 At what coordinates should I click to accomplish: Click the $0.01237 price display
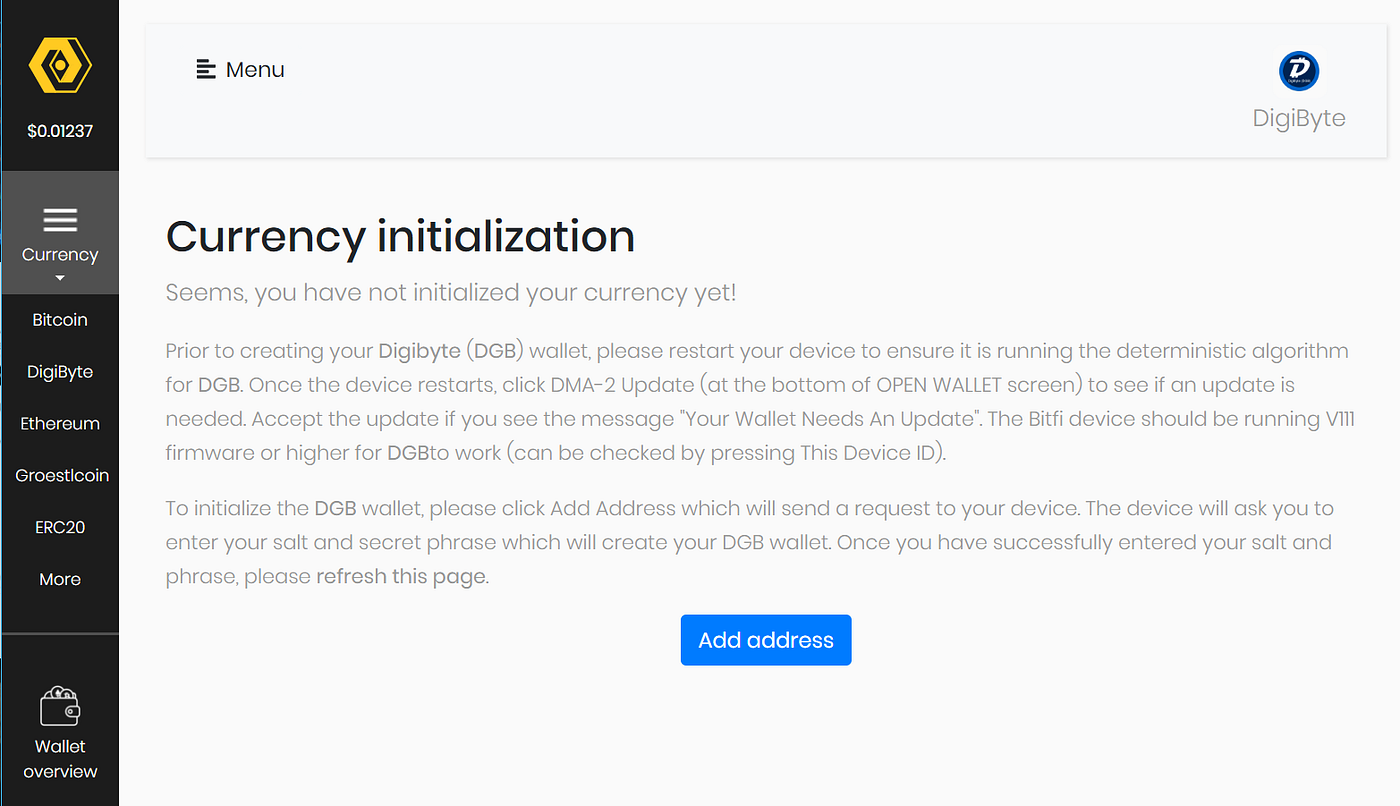(60, 131)
